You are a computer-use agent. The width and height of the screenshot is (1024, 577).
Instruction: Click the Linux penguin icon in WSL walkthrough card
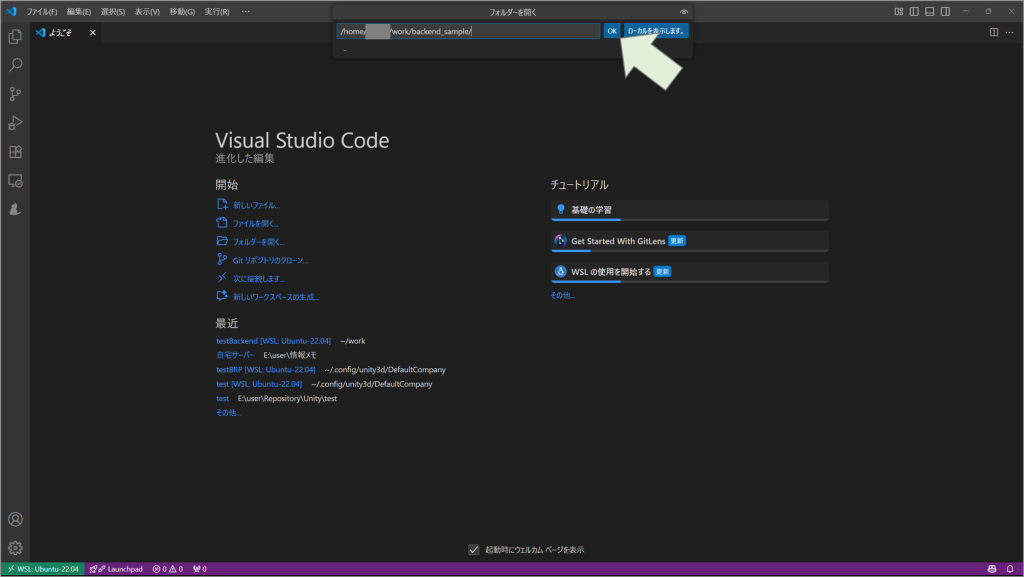click(x=560, y=272)
